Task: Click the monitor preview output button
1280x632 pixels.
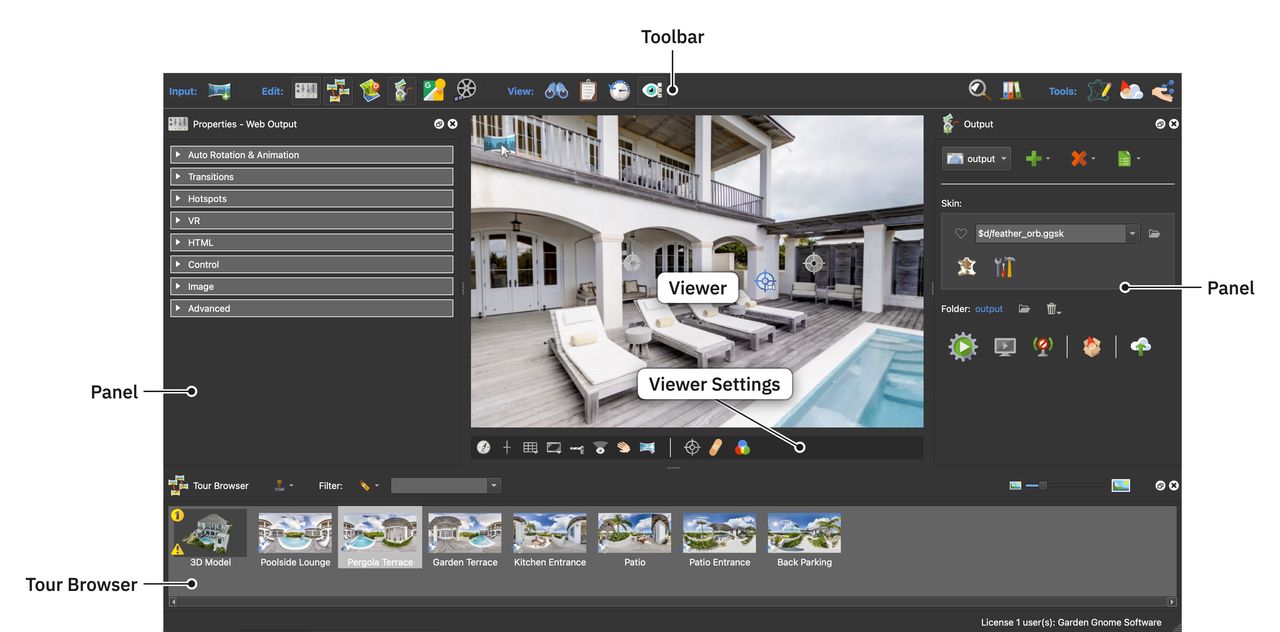Action: click(1005, 347)
